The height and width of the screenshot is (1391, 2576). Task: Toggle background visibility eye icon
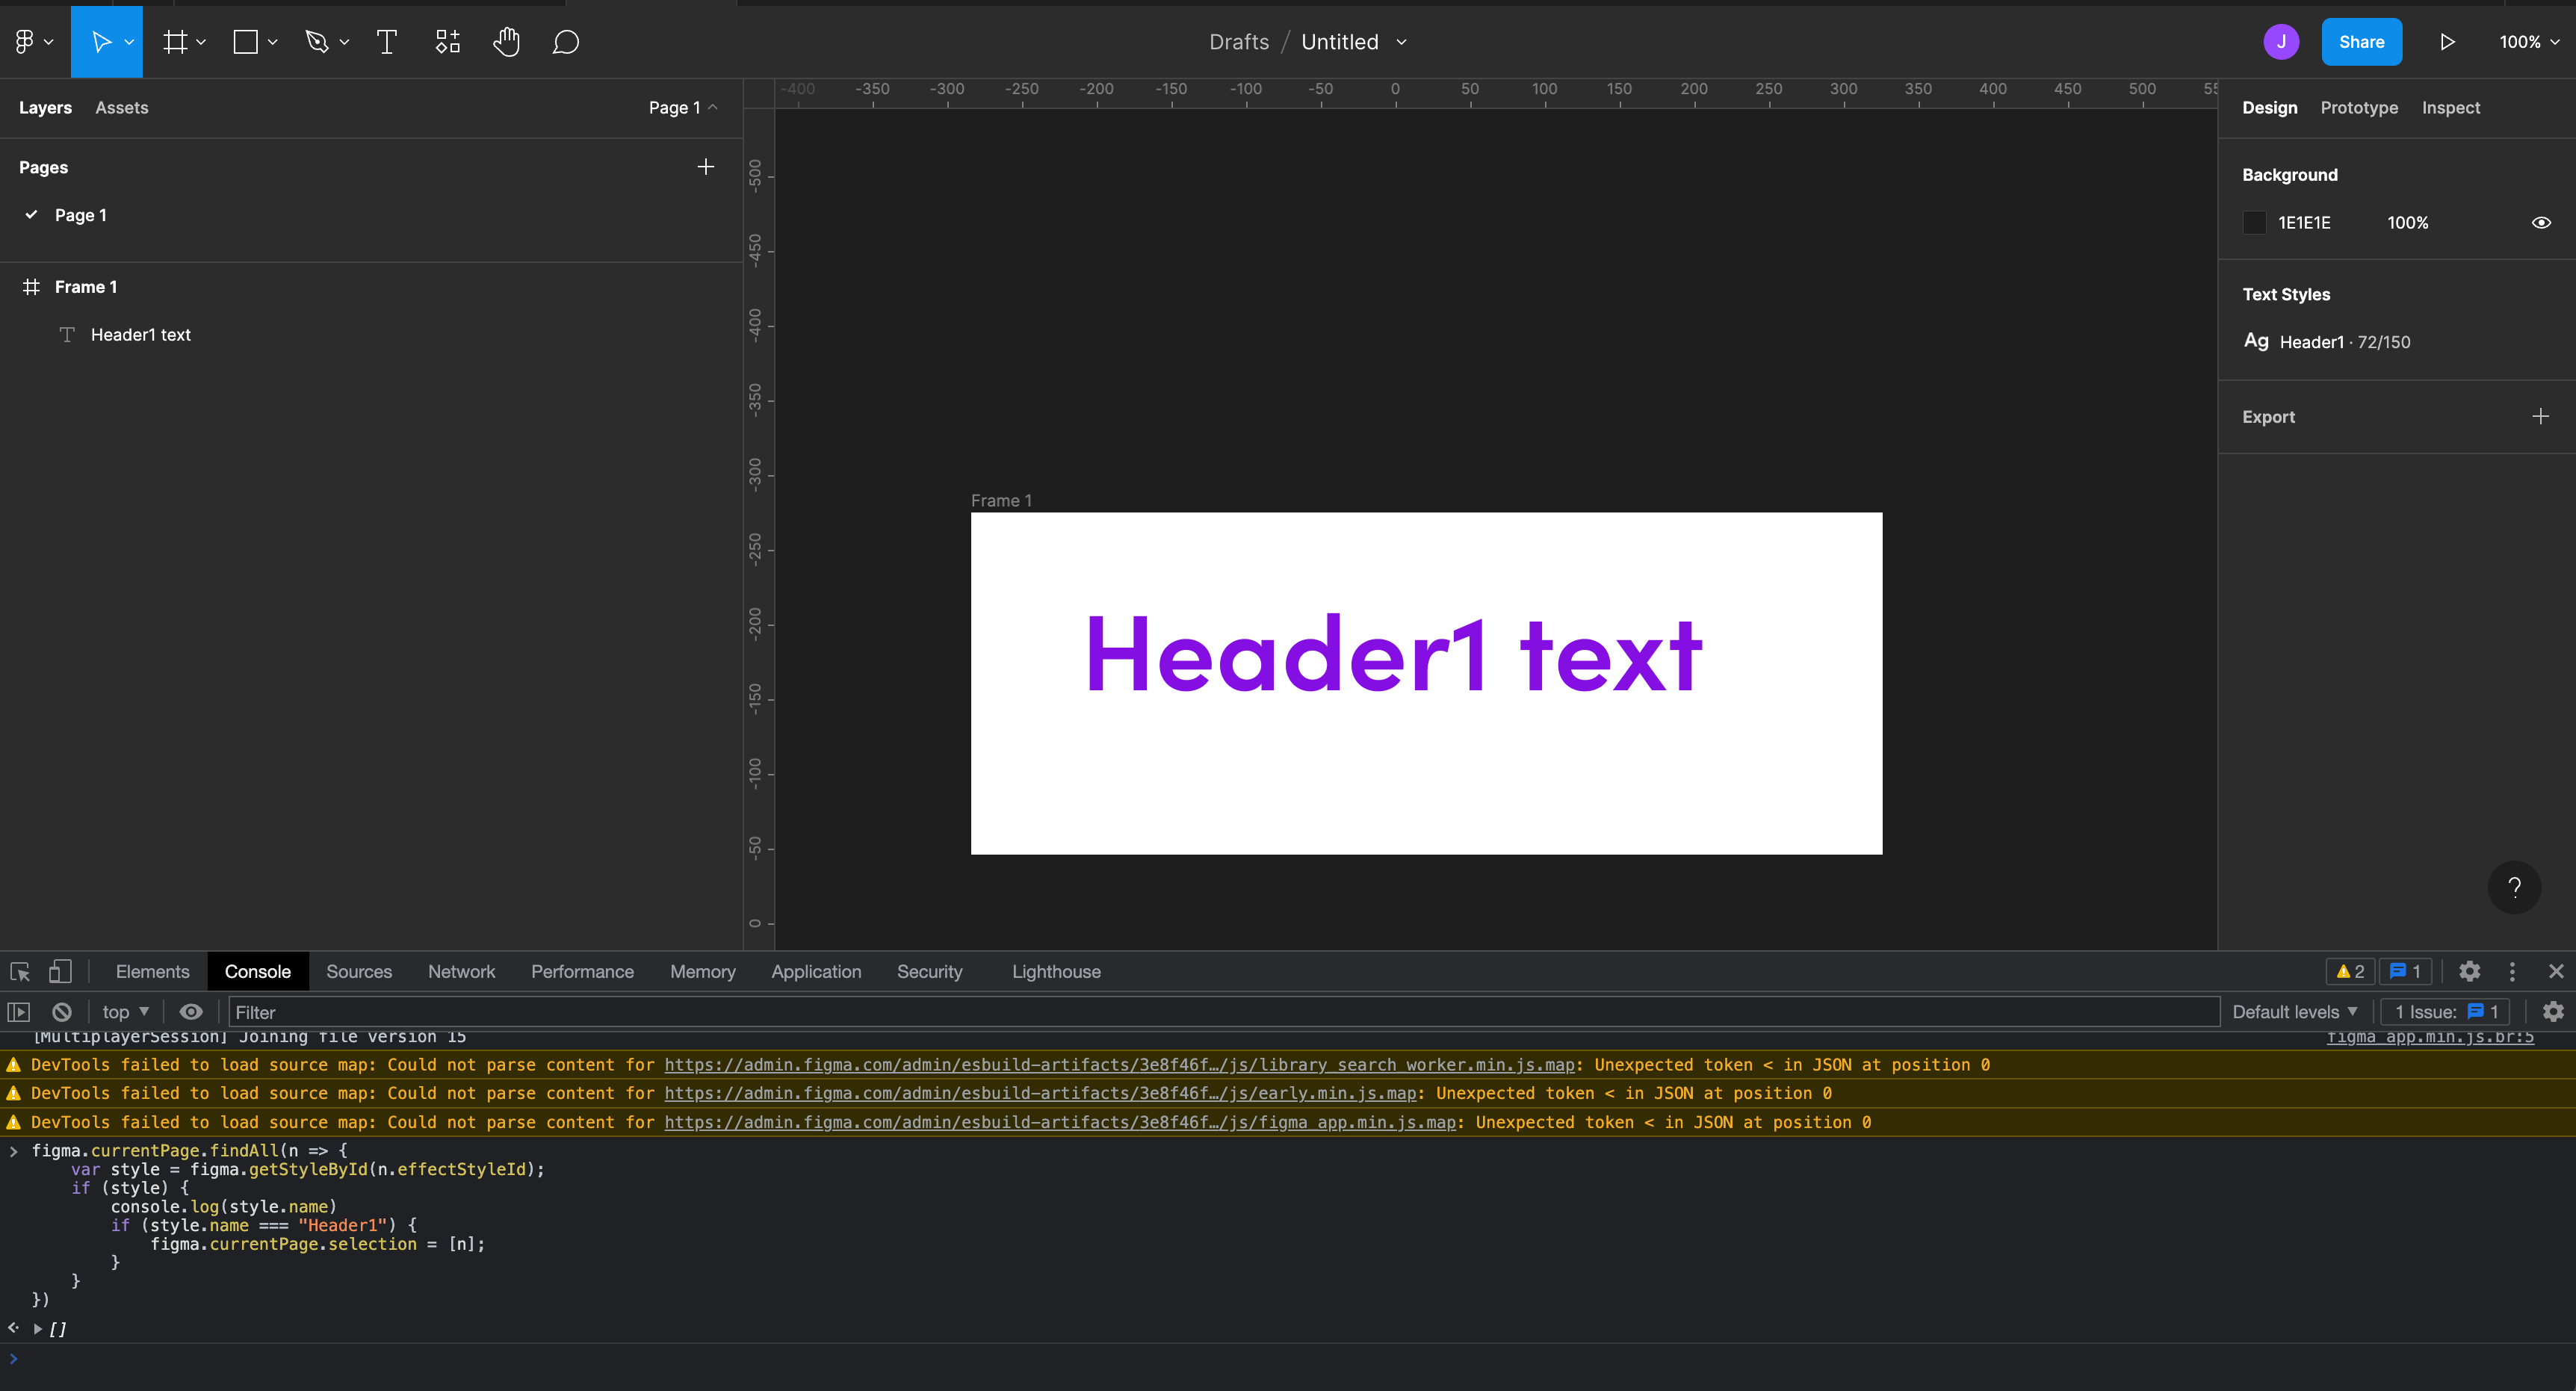coord(2541,223)
